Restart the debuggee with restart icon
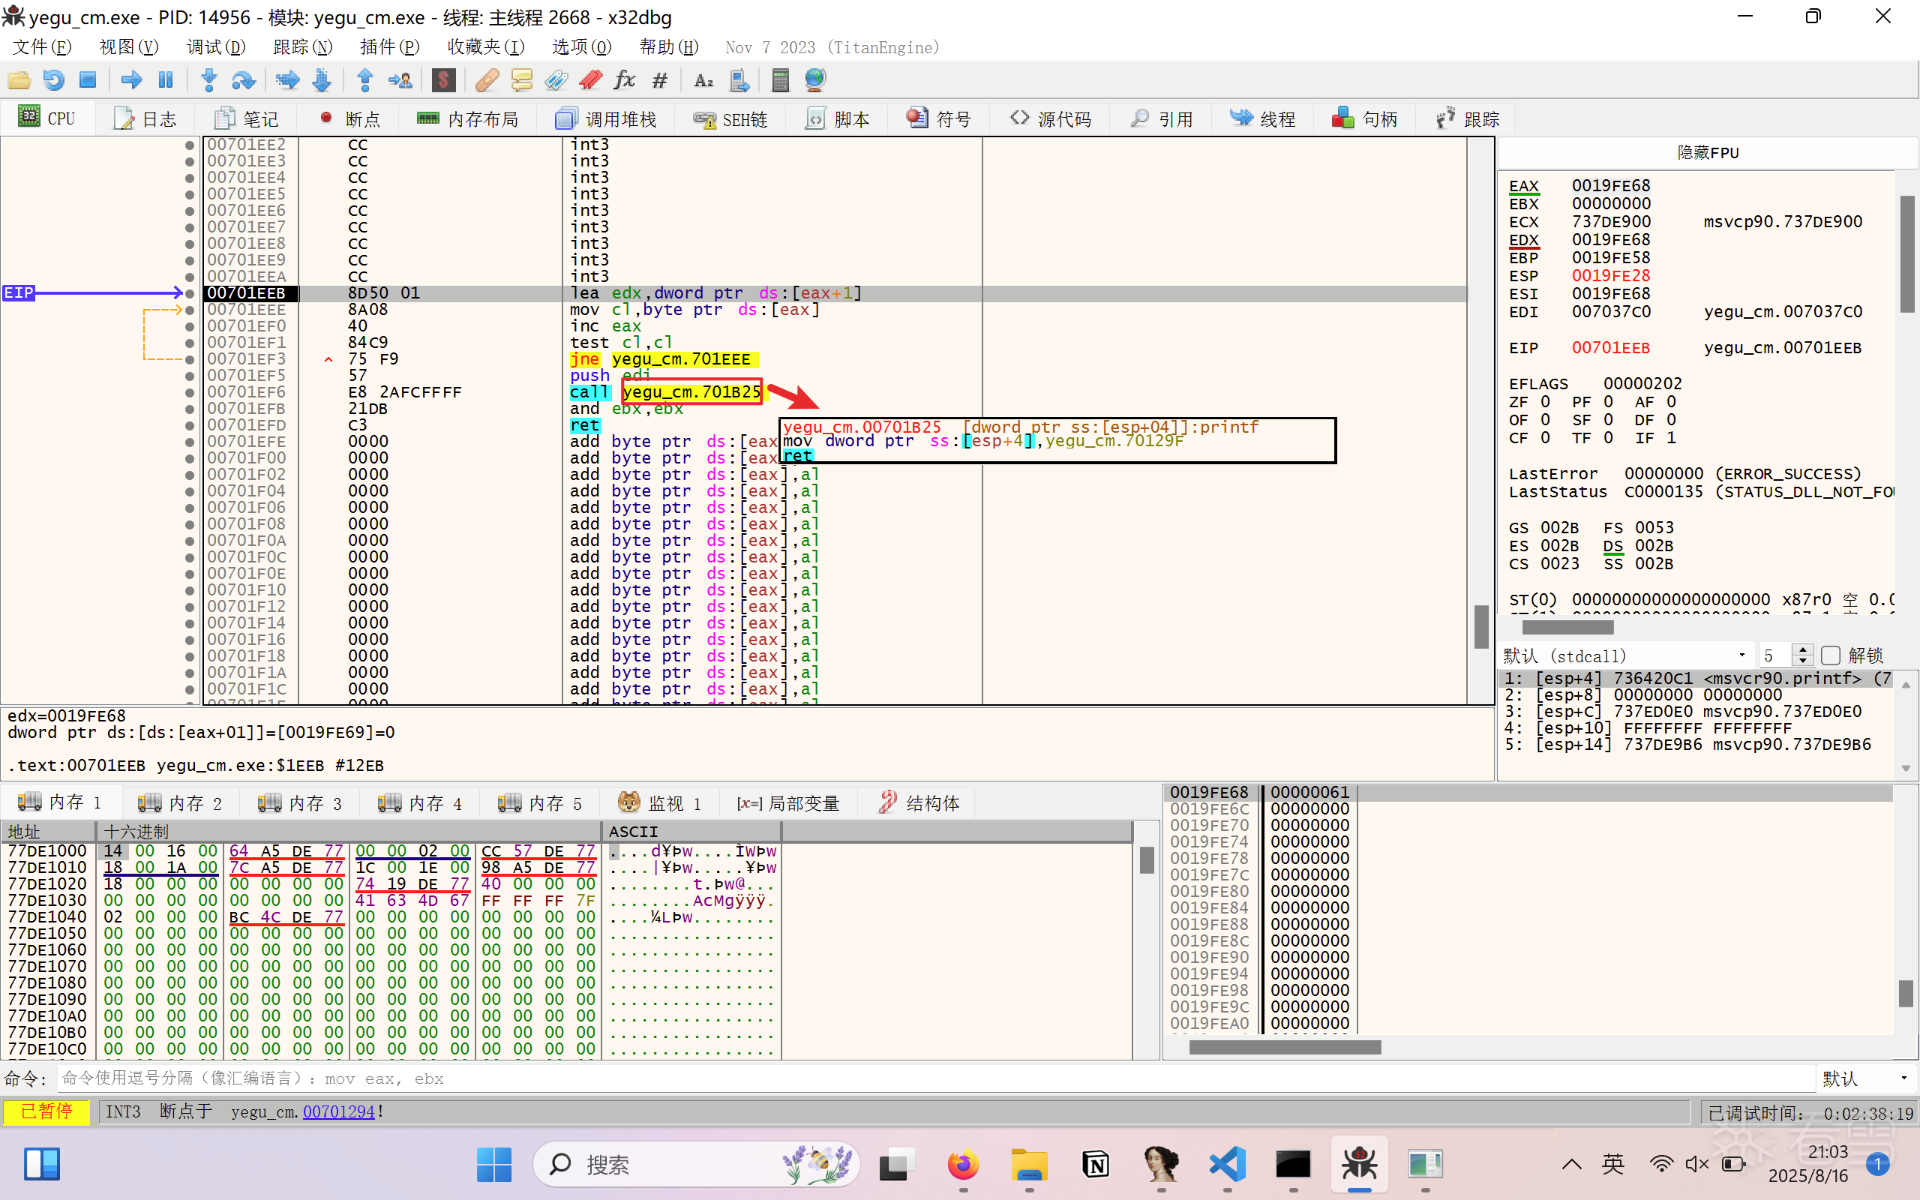This screenshot has height=1200, width=1920. pos(54,80)
